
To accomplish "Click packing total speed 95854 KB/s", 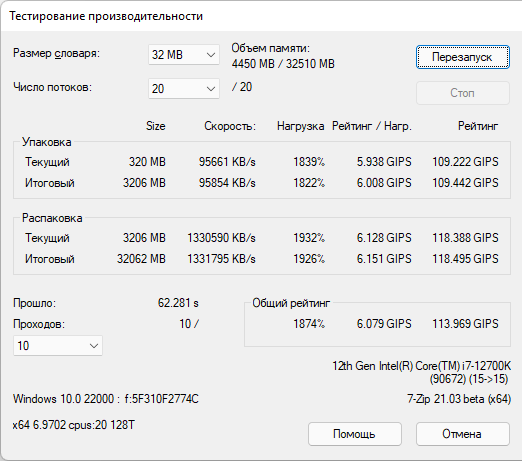I will pos(227,183).
